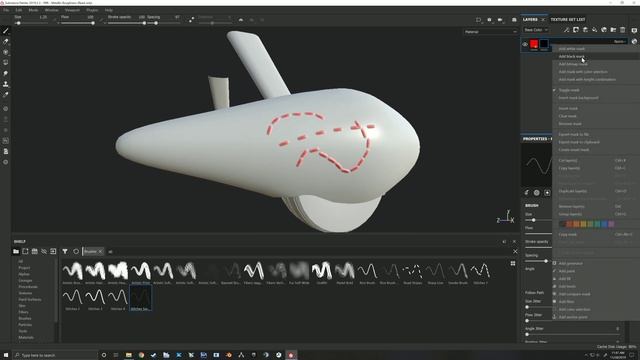Clear shelf search with X button
This screenshot has height=360, width=640.
pos(515,251)
